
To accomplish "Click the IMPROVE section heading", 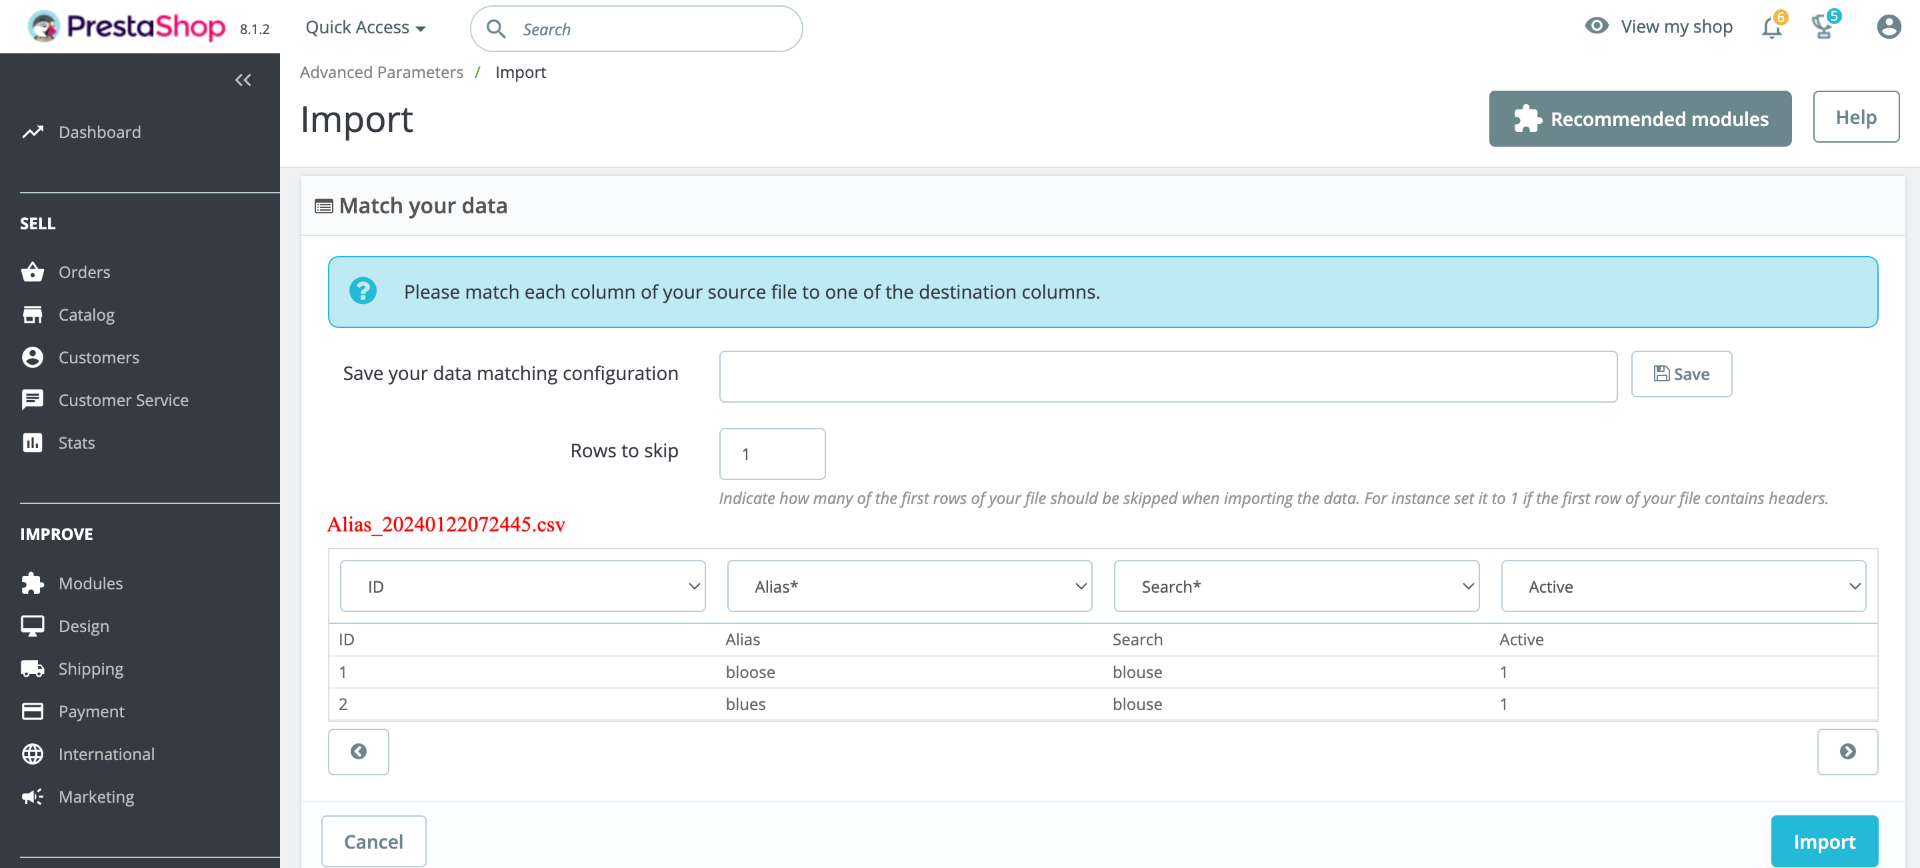I will point(57,535).
